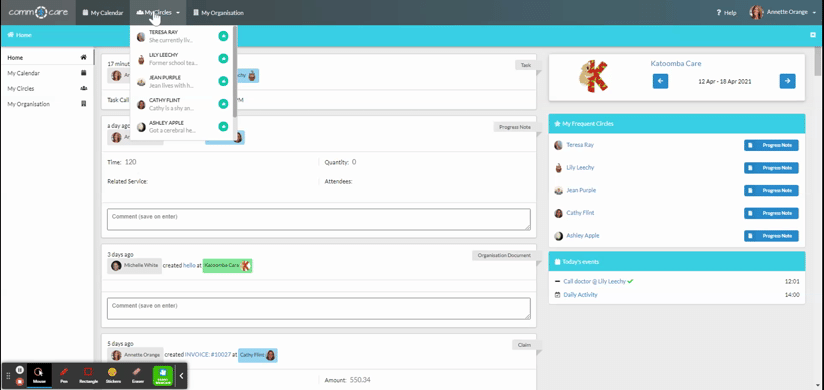Screen dimensions: 824x390
Task: Click the circles dropdown list scrollbar
Action: point(235,71)
